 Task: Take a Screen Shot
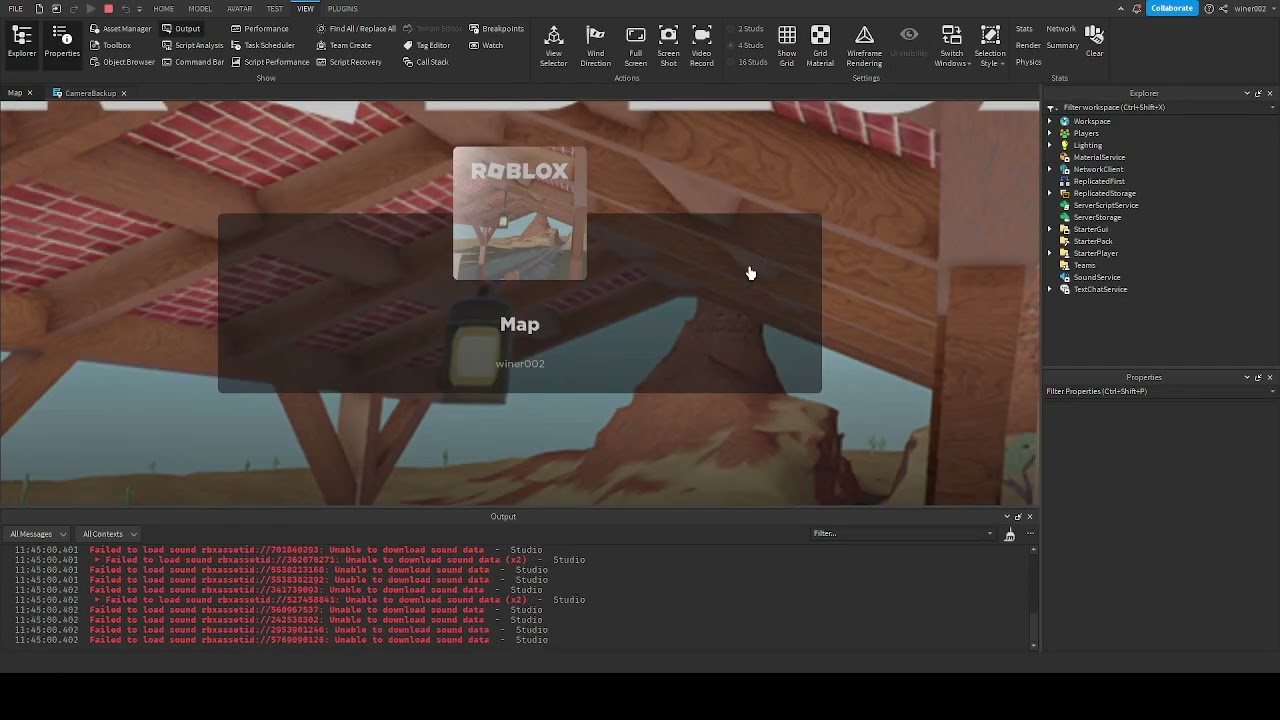click(668, 45)
